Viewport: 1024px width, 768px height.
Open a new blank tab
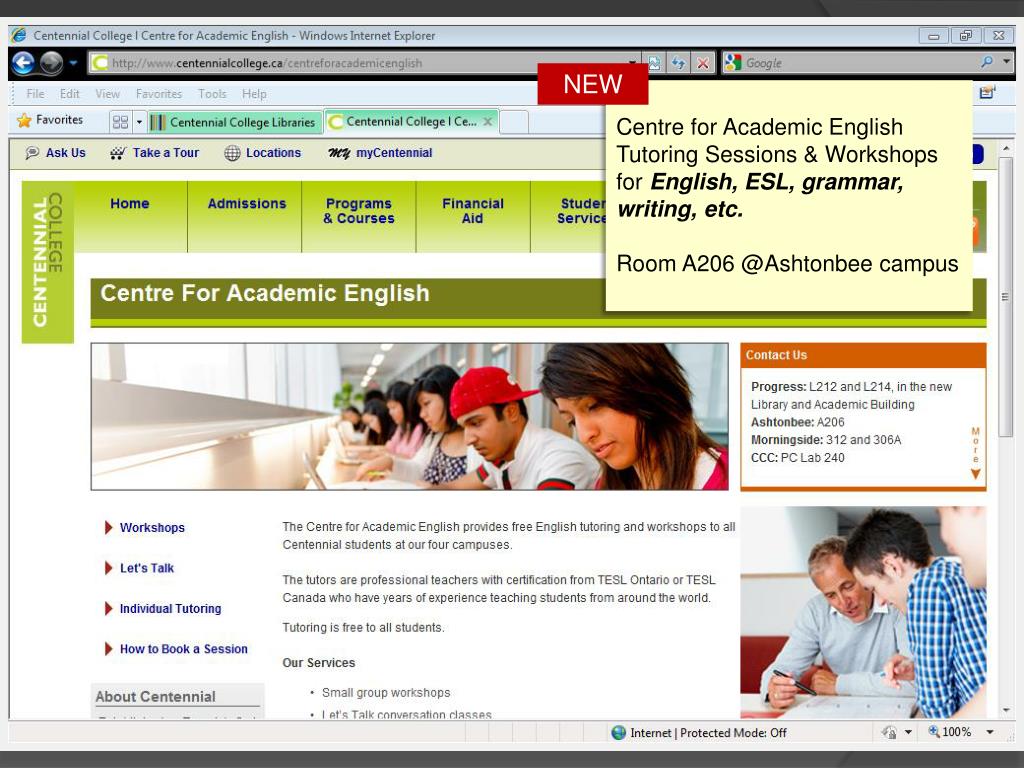514,122
